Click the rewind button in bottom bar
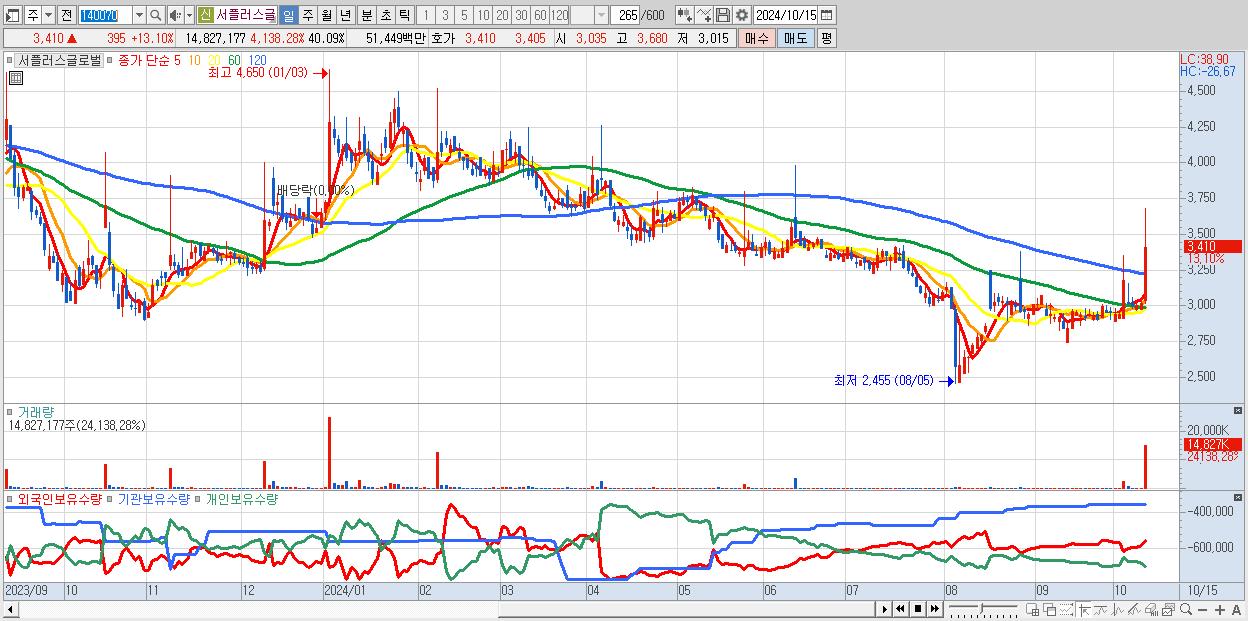The image size is (1248, 621). coord(901,609)
